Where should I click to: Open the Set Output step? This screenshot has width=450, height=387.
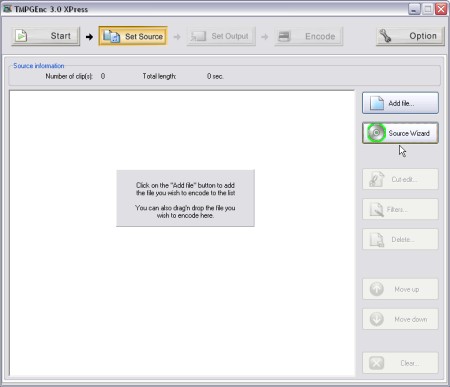[221, 36]
